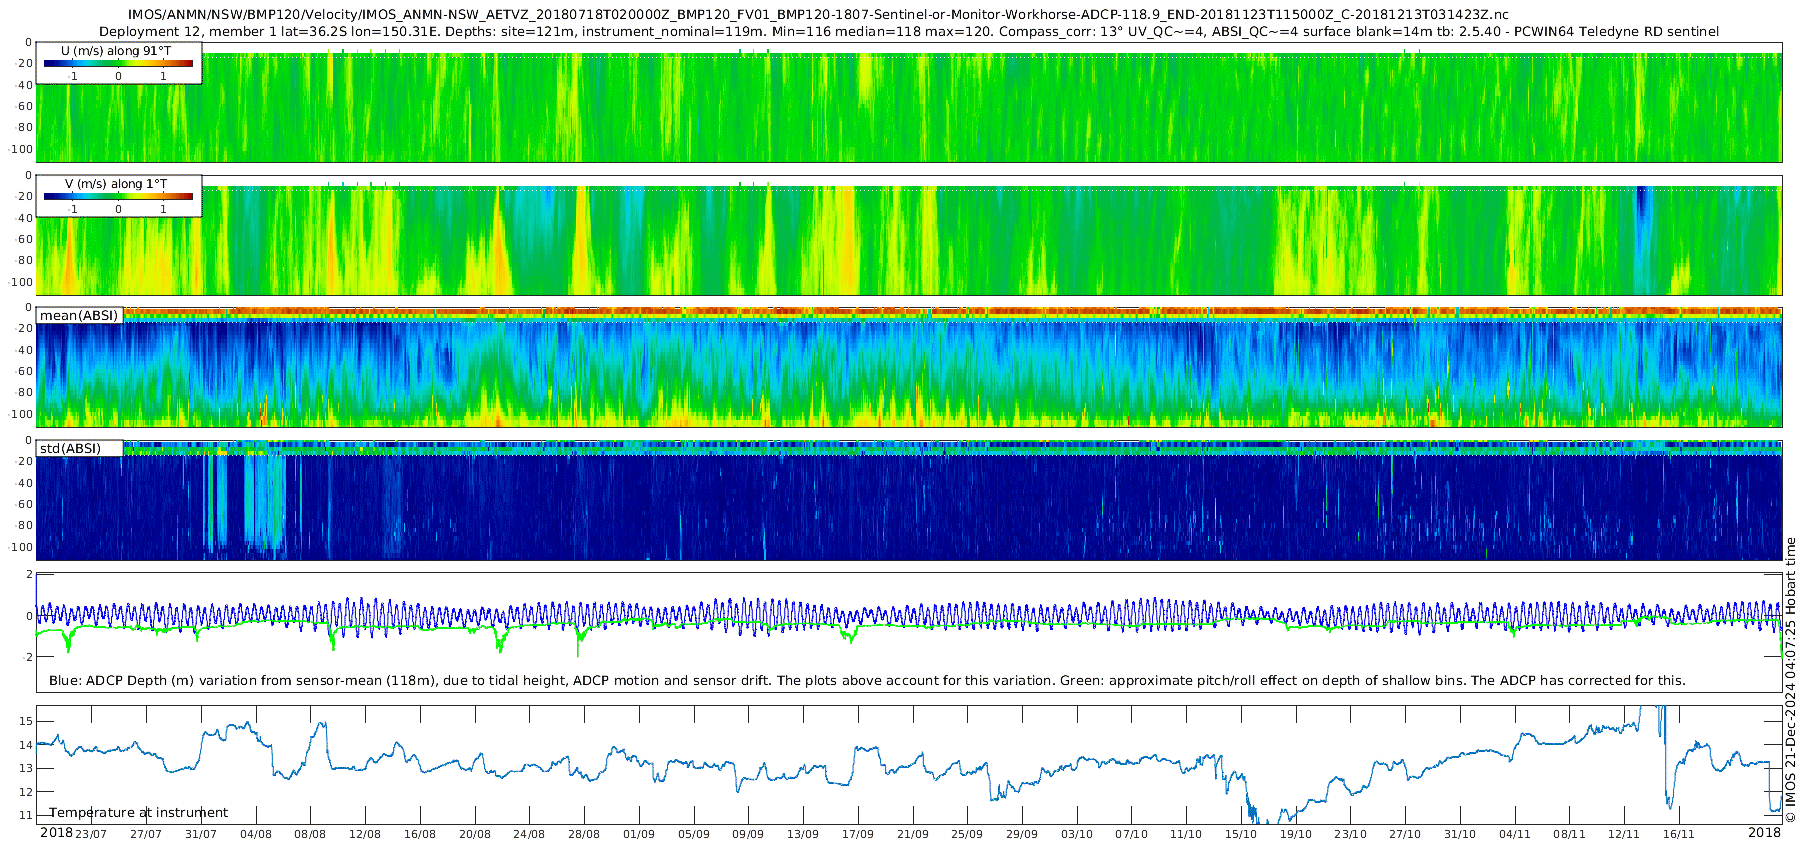This screenshot has width=1800, height=850.
Task: Click the 04/08 date tick label
Action: pyautogui.click(x=256, y=834)
